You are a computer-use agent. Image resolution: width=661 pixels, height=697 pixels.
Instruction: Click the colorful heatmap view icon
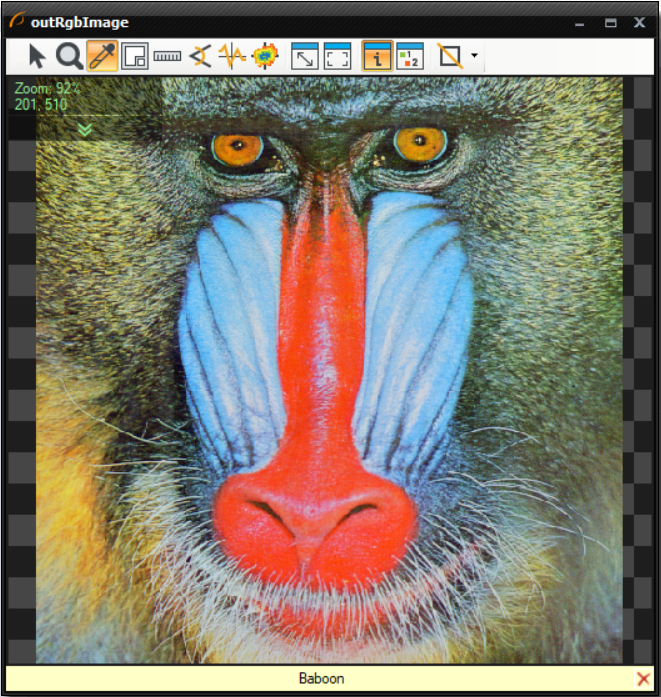pos(265,57)
